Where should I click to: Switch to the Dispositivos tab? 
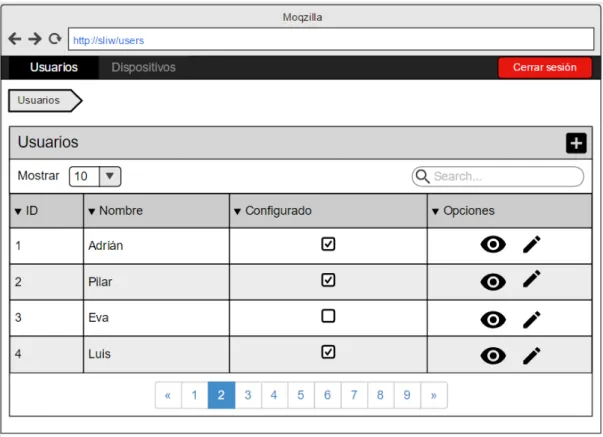(143, 67)
